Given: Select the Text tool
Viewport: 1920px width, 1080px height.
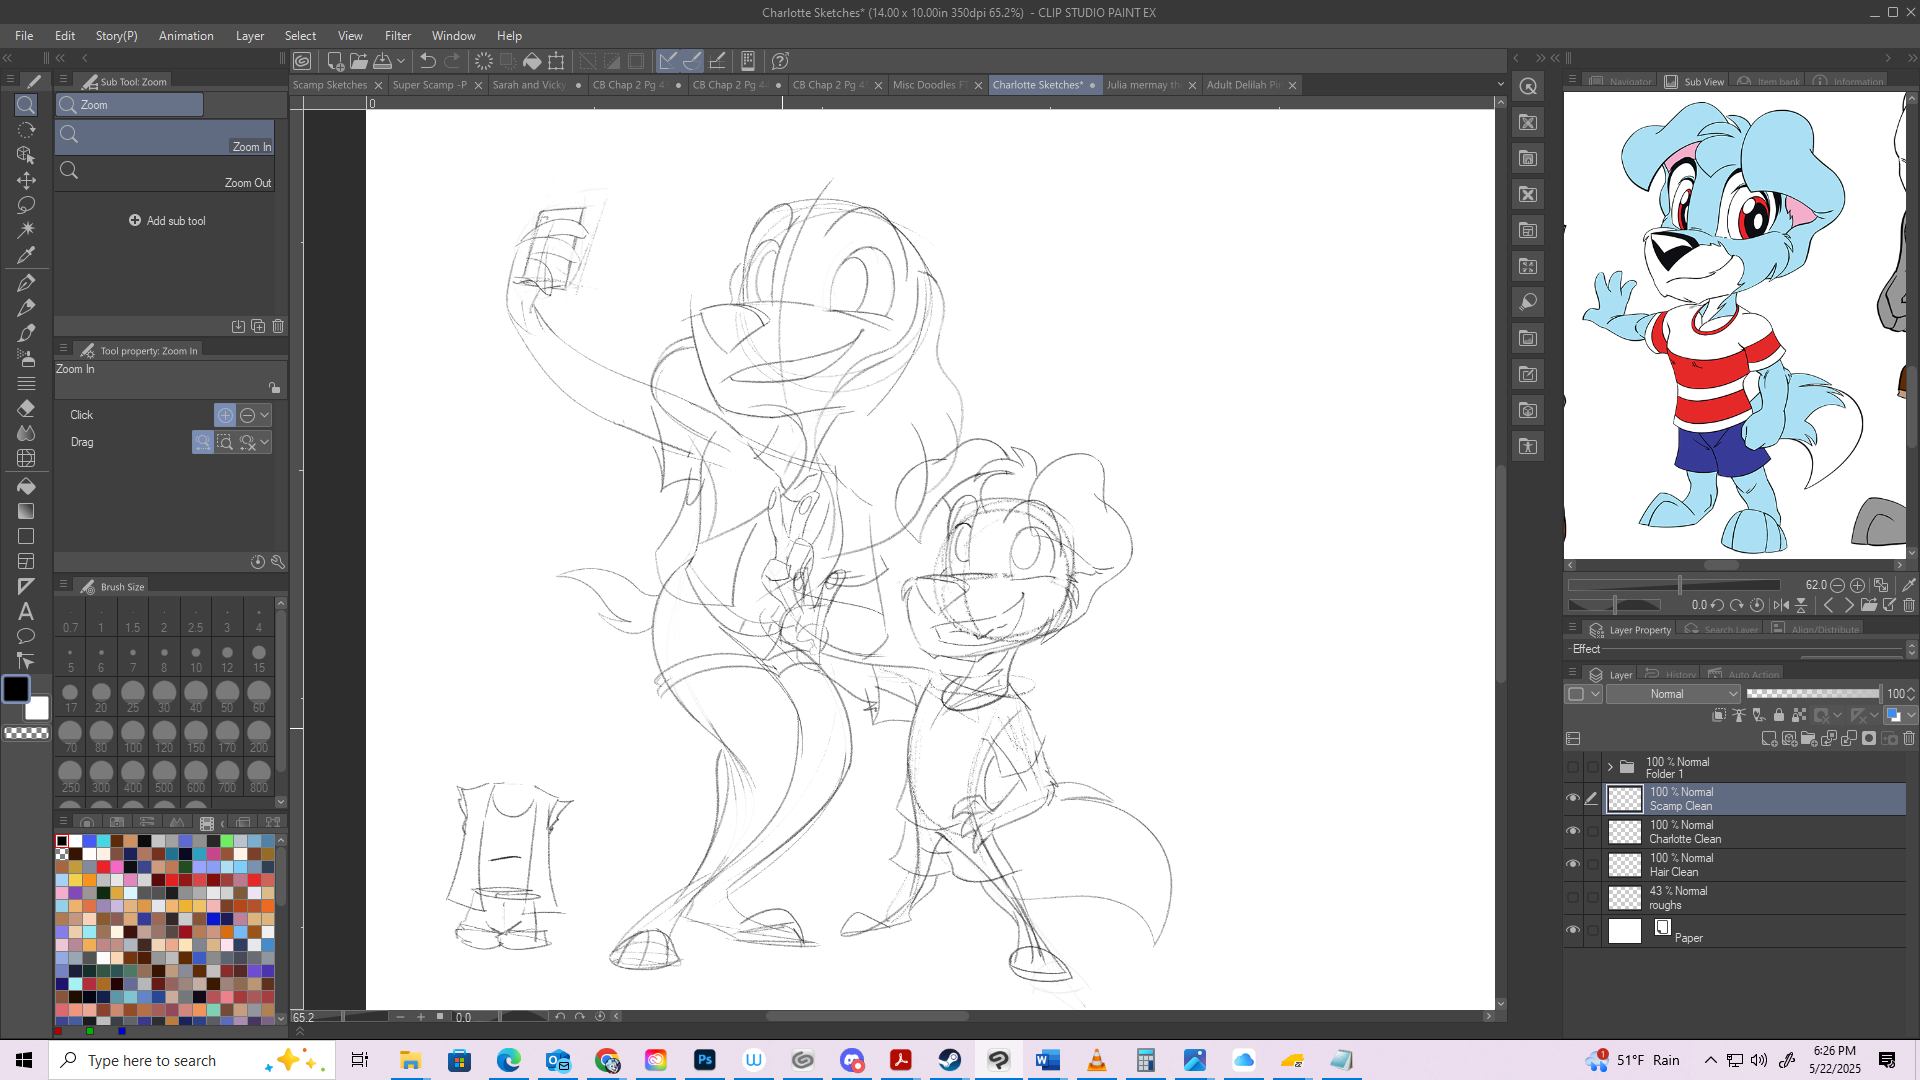Looking at the screenshot, I should tap(26, 611).
